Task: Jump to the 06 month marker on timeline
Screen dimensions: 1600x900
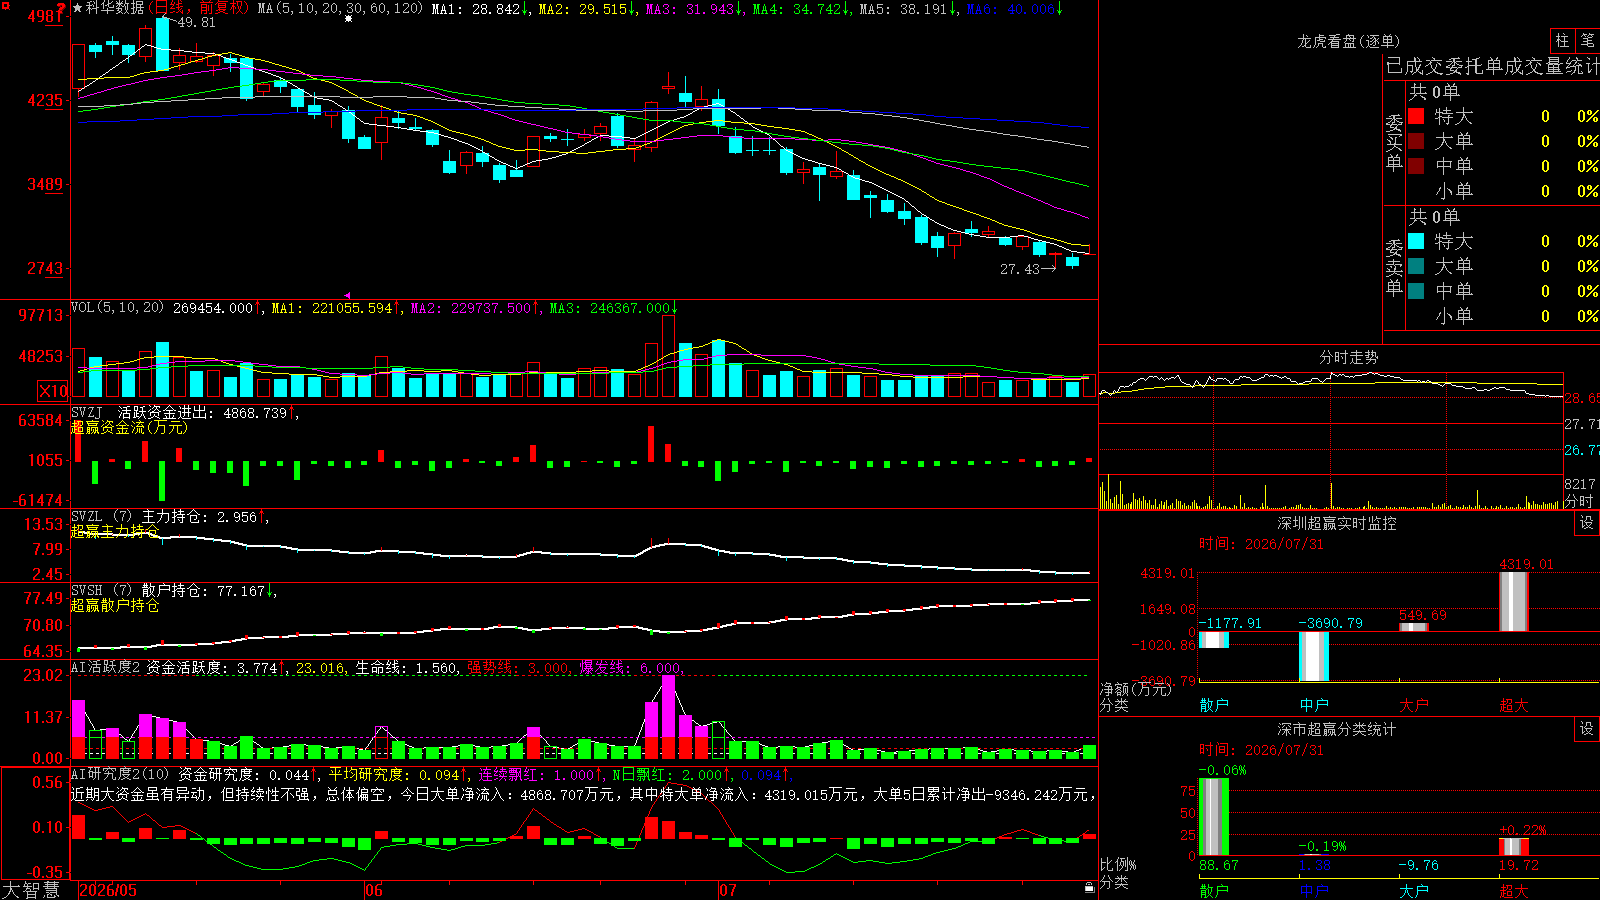Action: coord(374,890)
